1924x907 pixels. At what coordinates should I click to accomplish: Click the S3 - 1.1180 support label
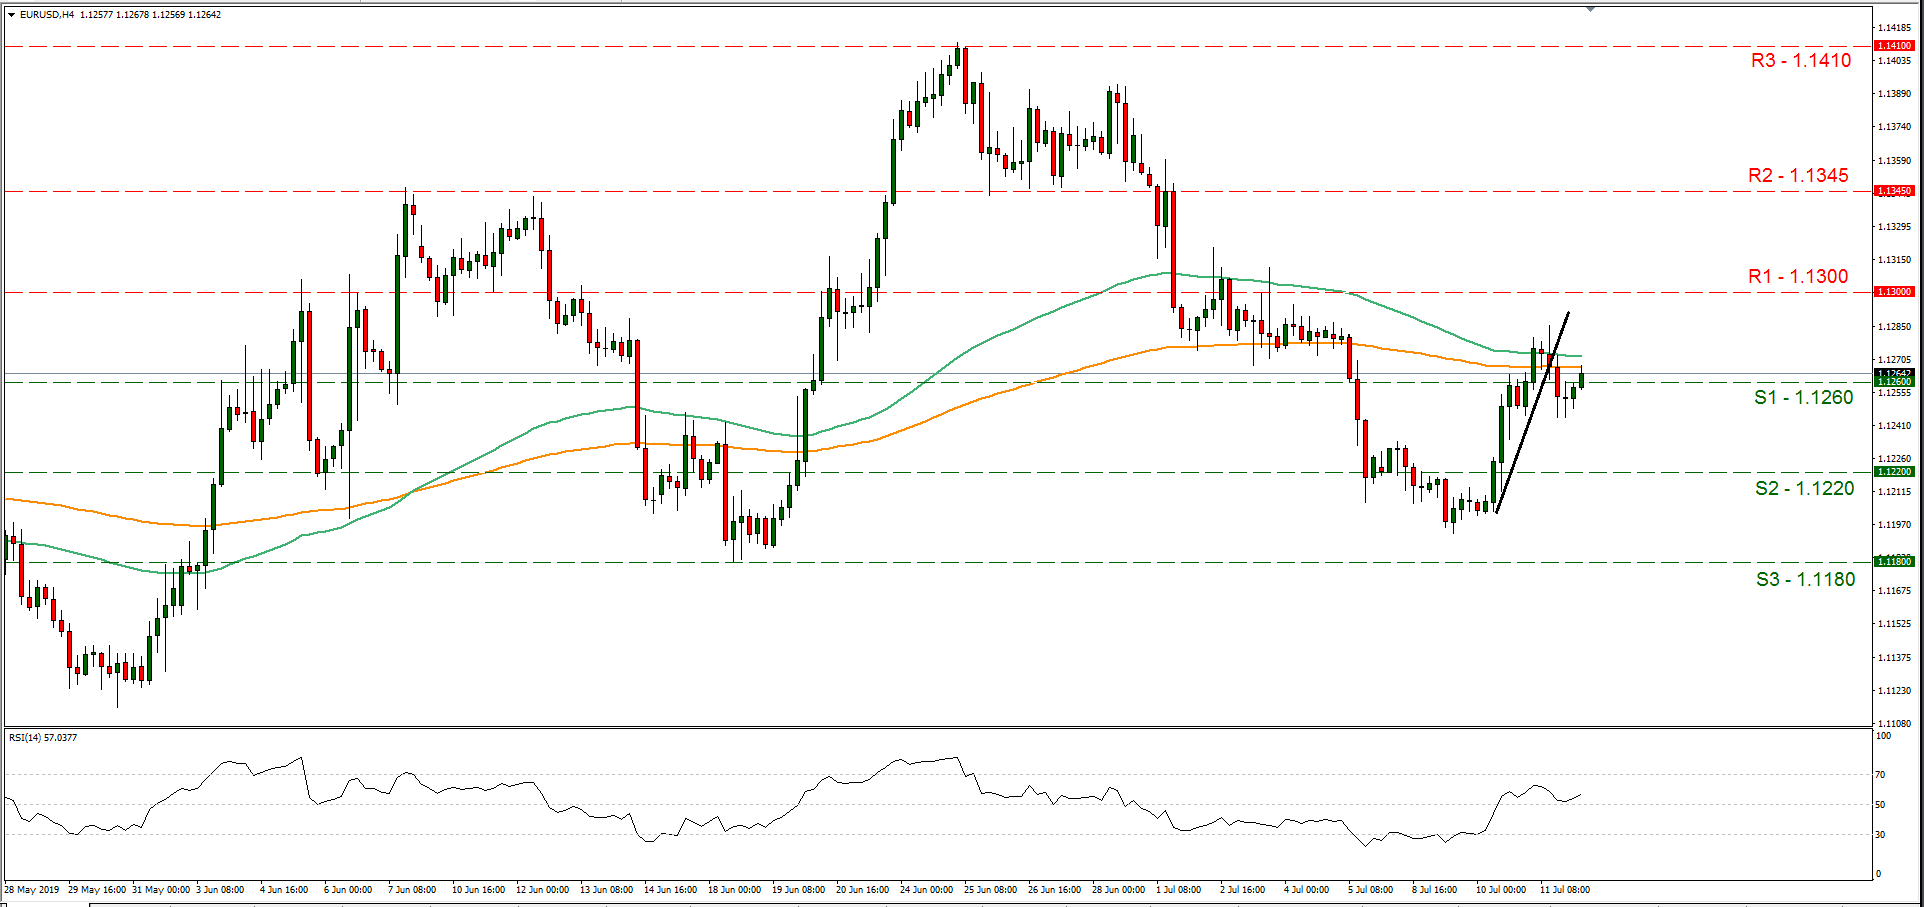pos(1806,580)
